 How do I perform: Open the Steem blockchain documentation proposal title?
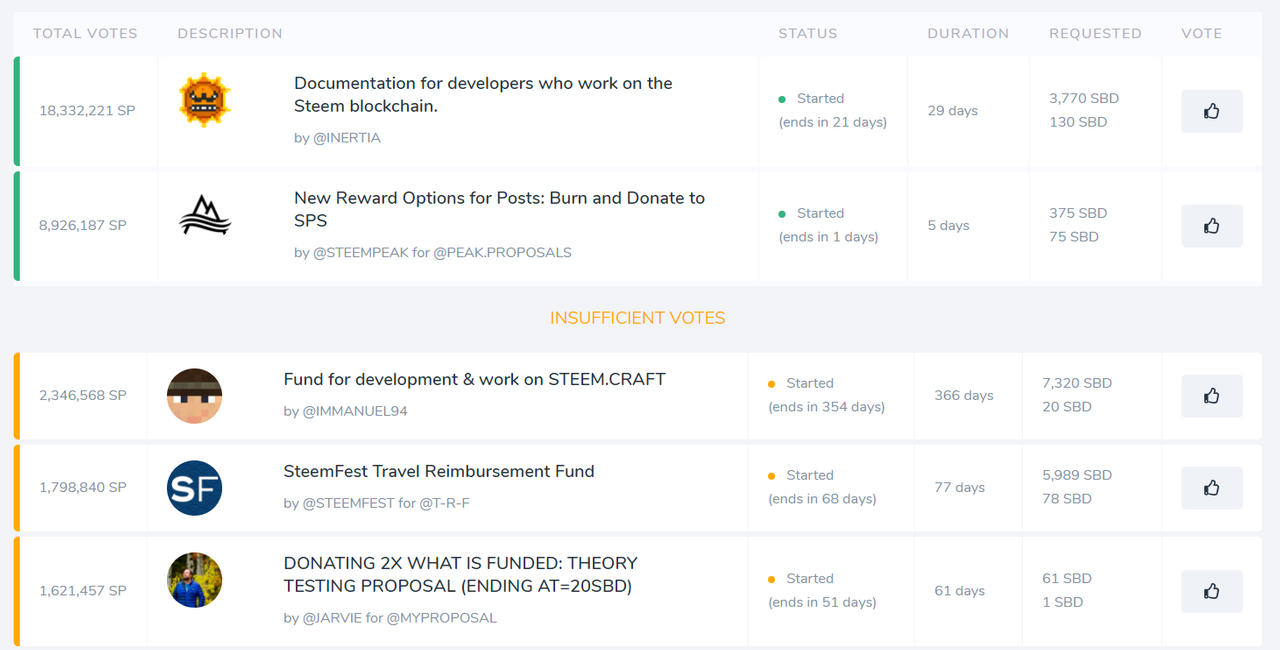click(x=483, y=95)
